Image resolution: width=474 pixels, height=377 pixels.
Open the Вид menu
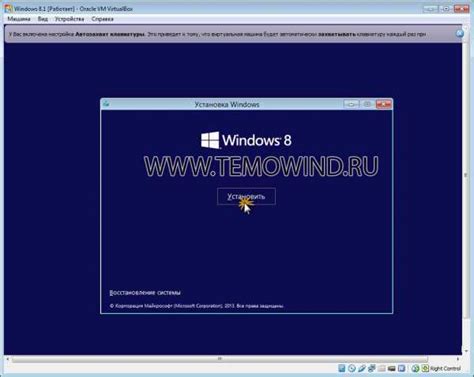coord(43,19)
